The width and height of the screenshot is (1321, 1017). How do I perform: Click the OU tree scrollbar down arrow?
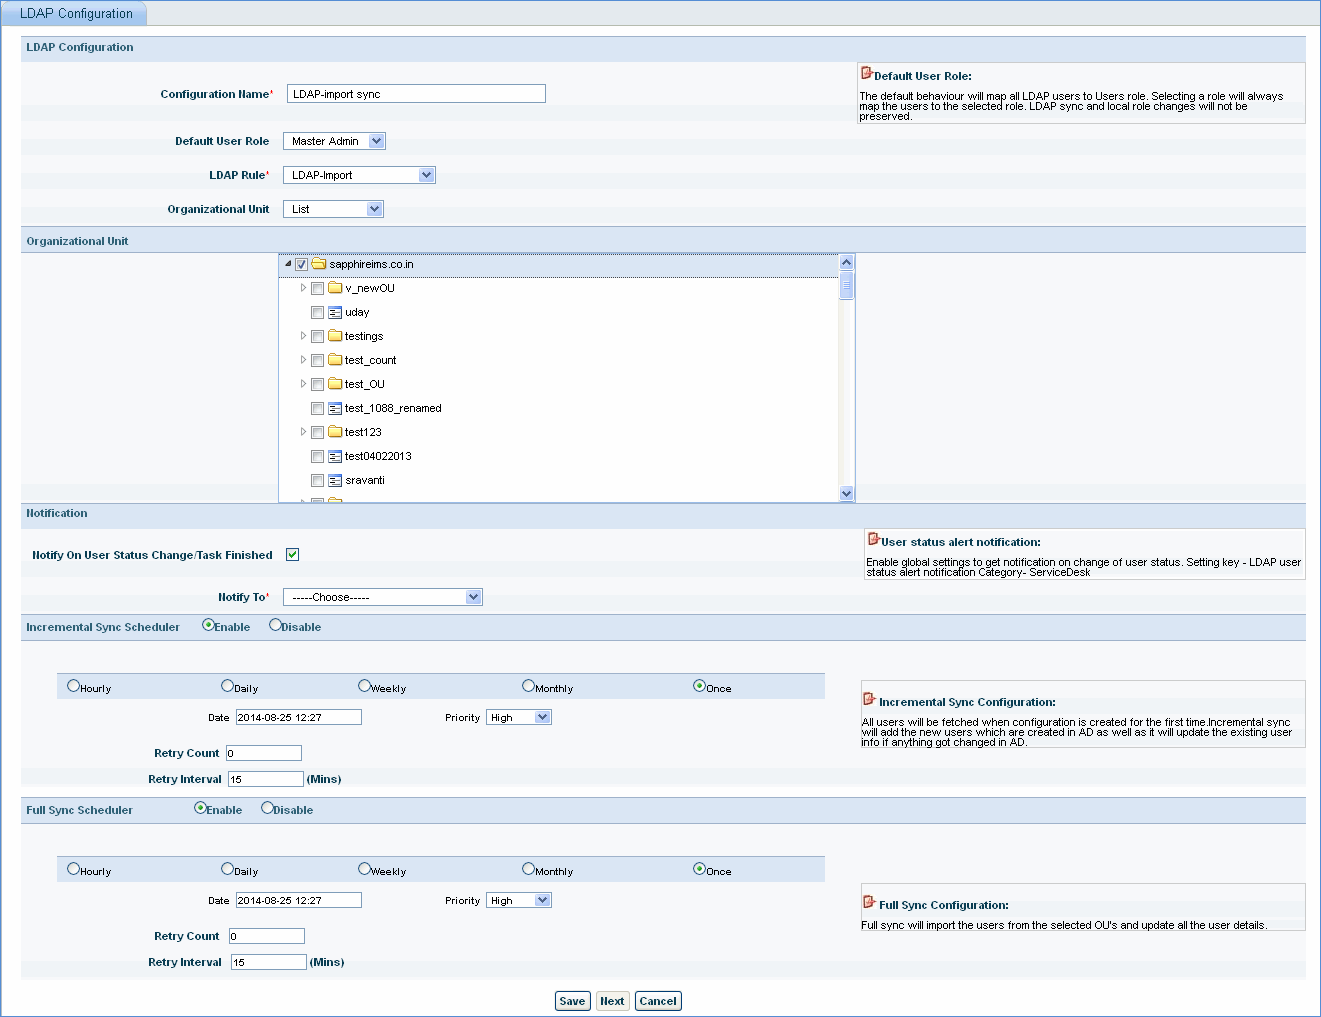tap(847, 493)
